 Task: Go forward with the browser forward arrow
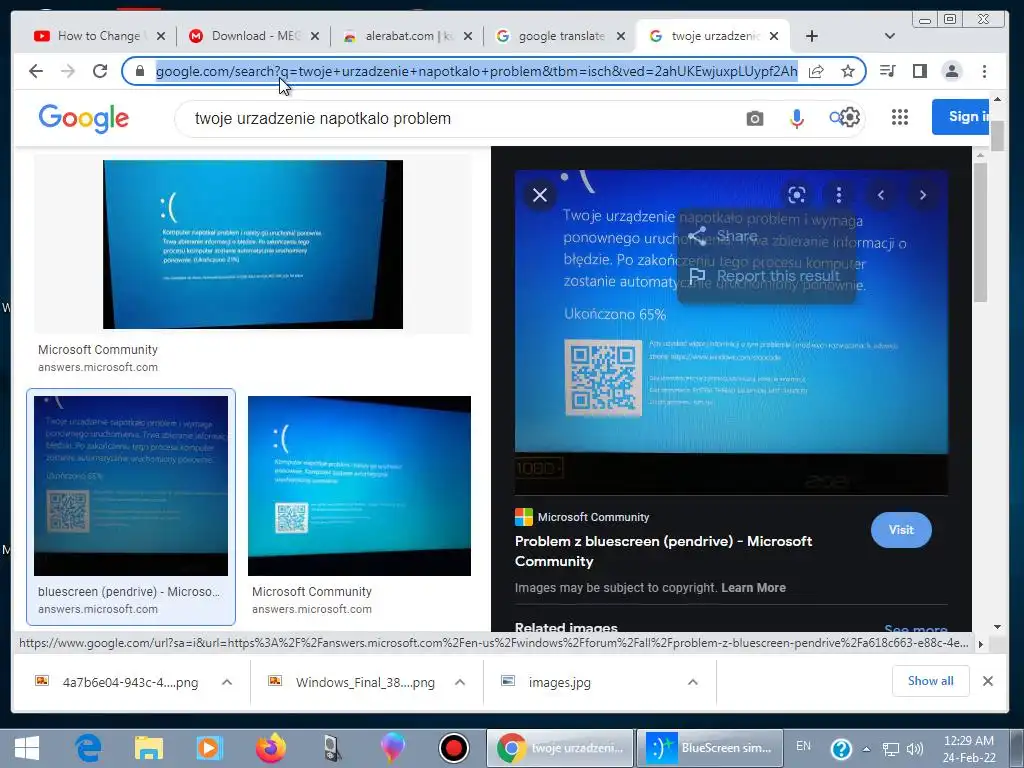click(68, 71)
